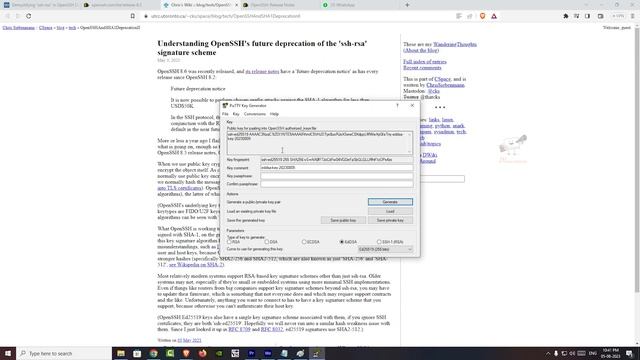The height and width of the screenshot is (360, 640).
Task: Open the WanderingThoughts sidebar link
Action: coord(455,44)
